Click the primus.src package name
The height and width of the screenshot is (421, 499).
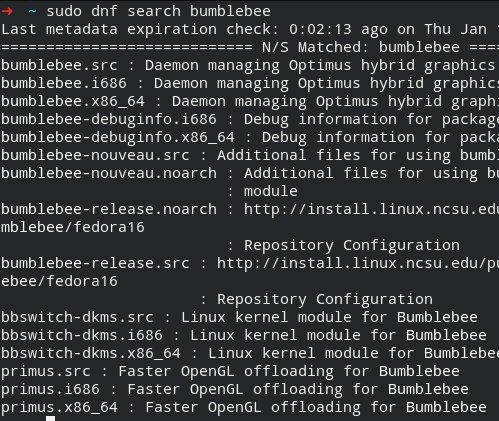coord(46,371)
